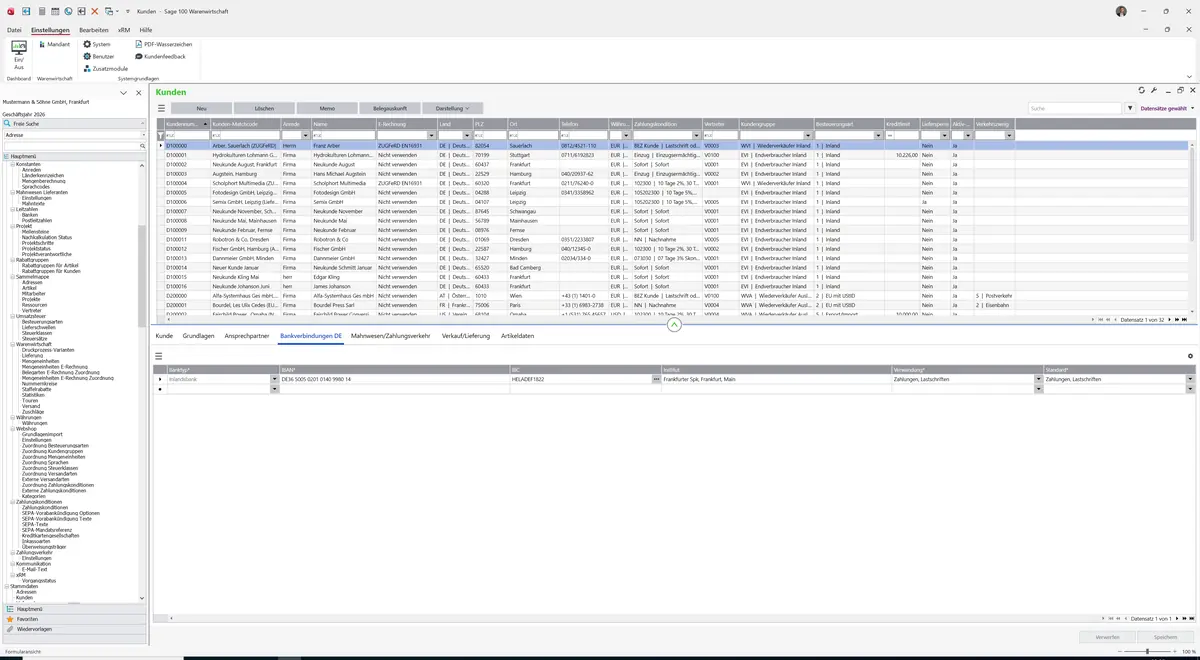
Task: Click the IBAN field of bank row
Action: click(x=394, y=380)
